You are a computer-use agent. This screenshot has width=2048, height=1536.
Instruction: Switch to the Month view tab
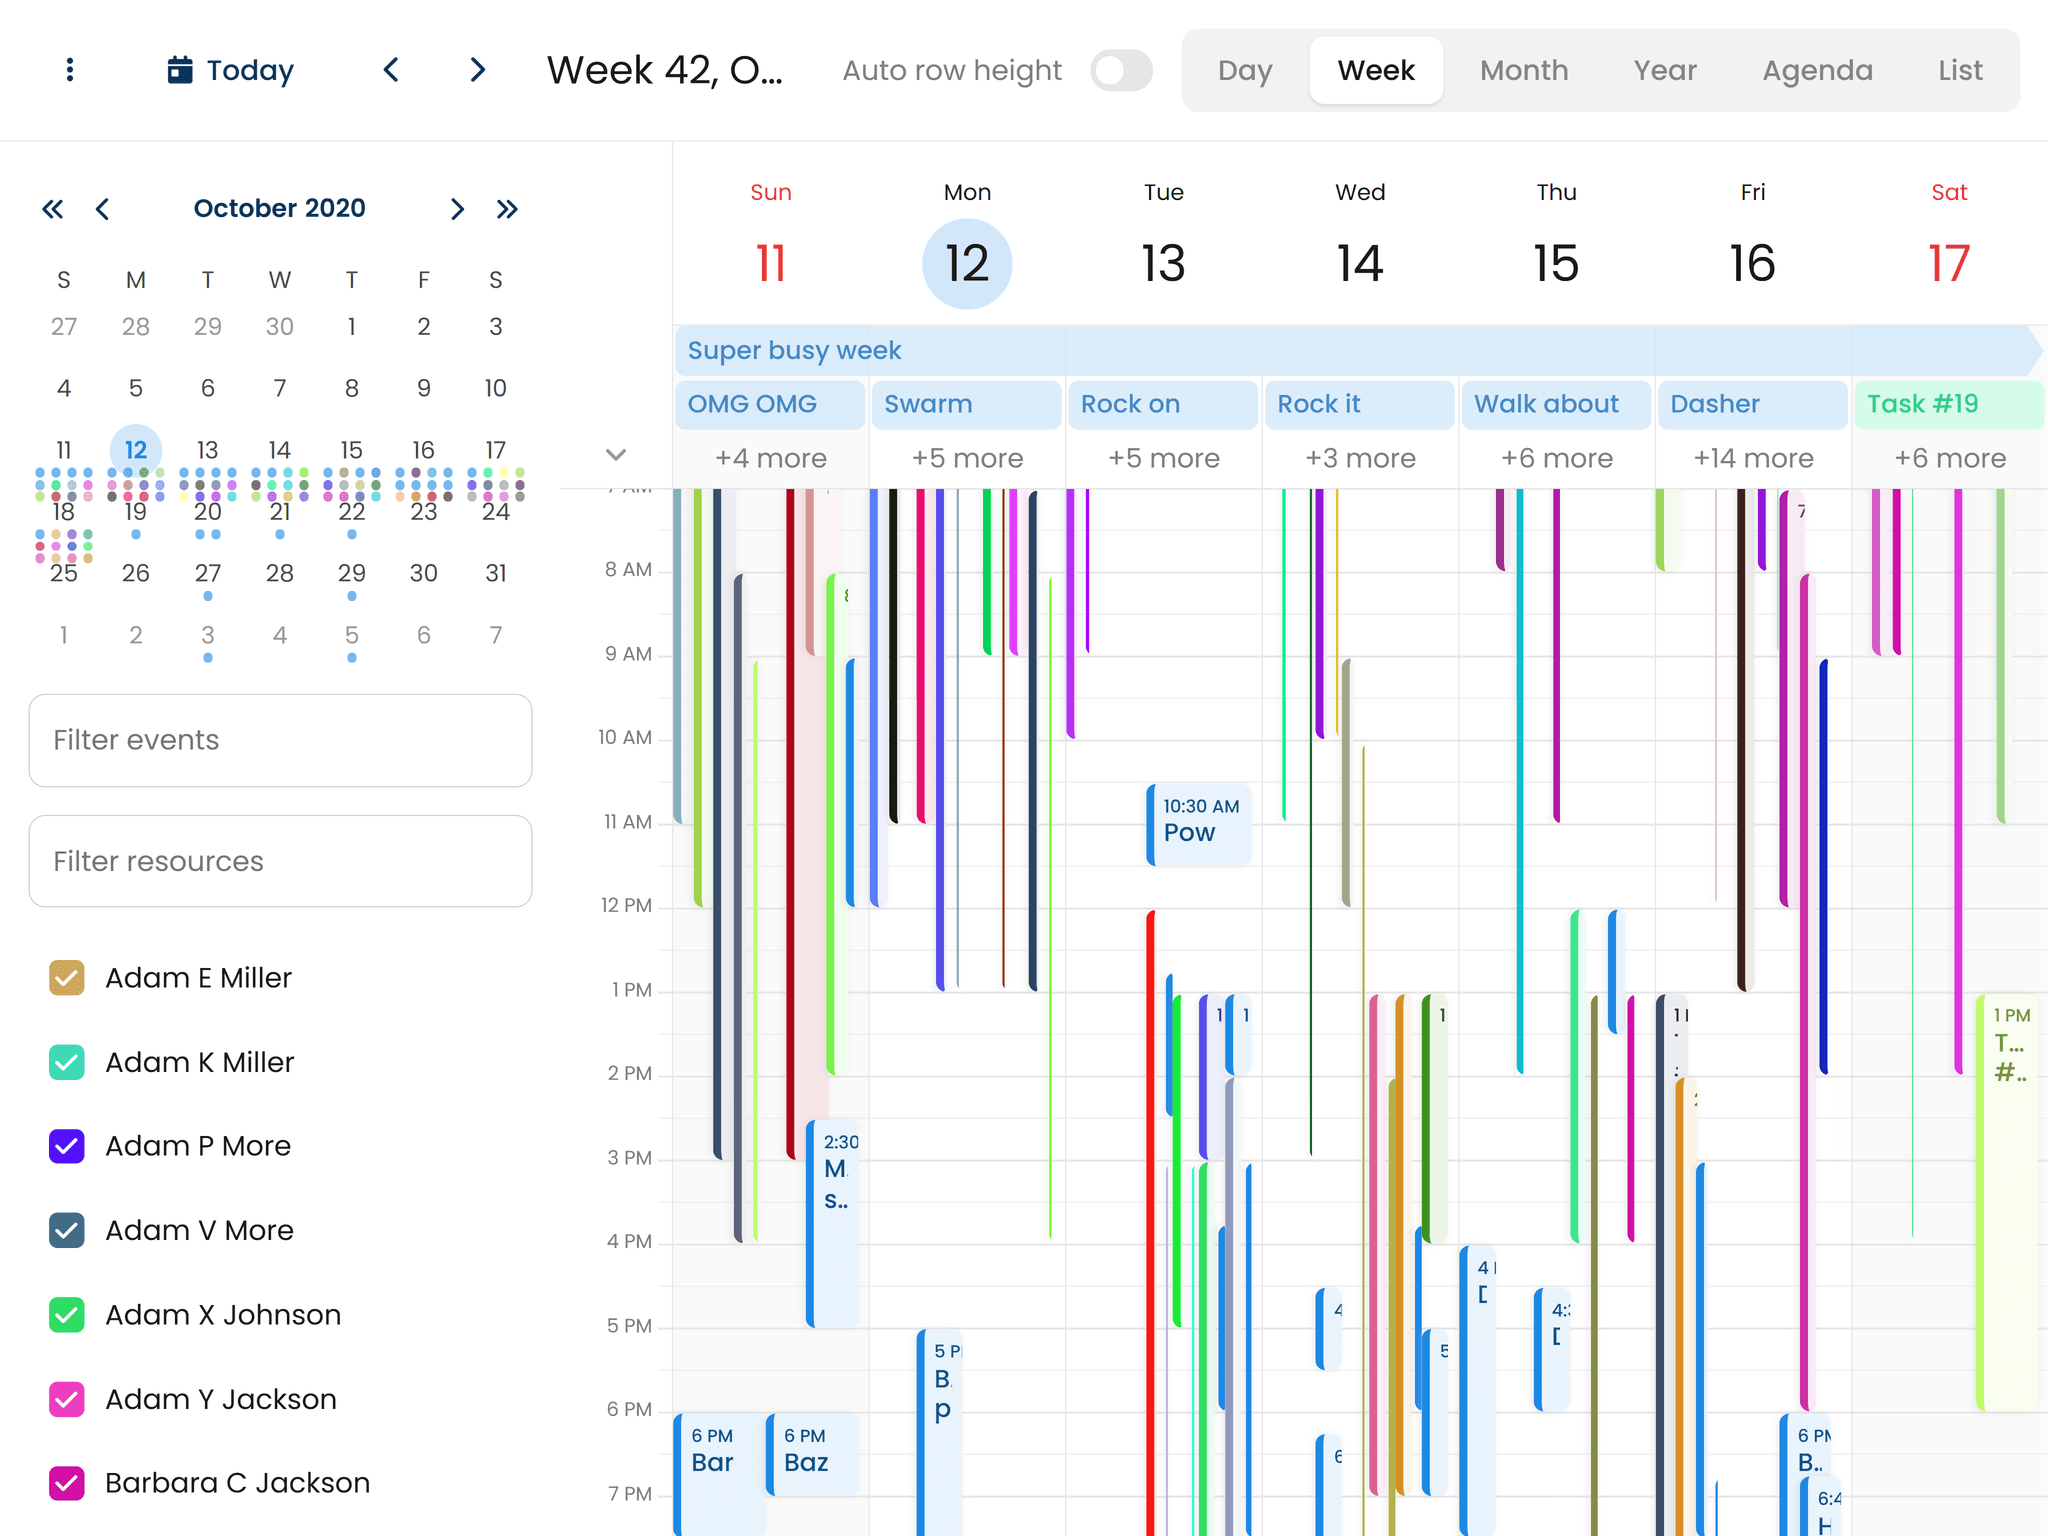point(1523,70)
